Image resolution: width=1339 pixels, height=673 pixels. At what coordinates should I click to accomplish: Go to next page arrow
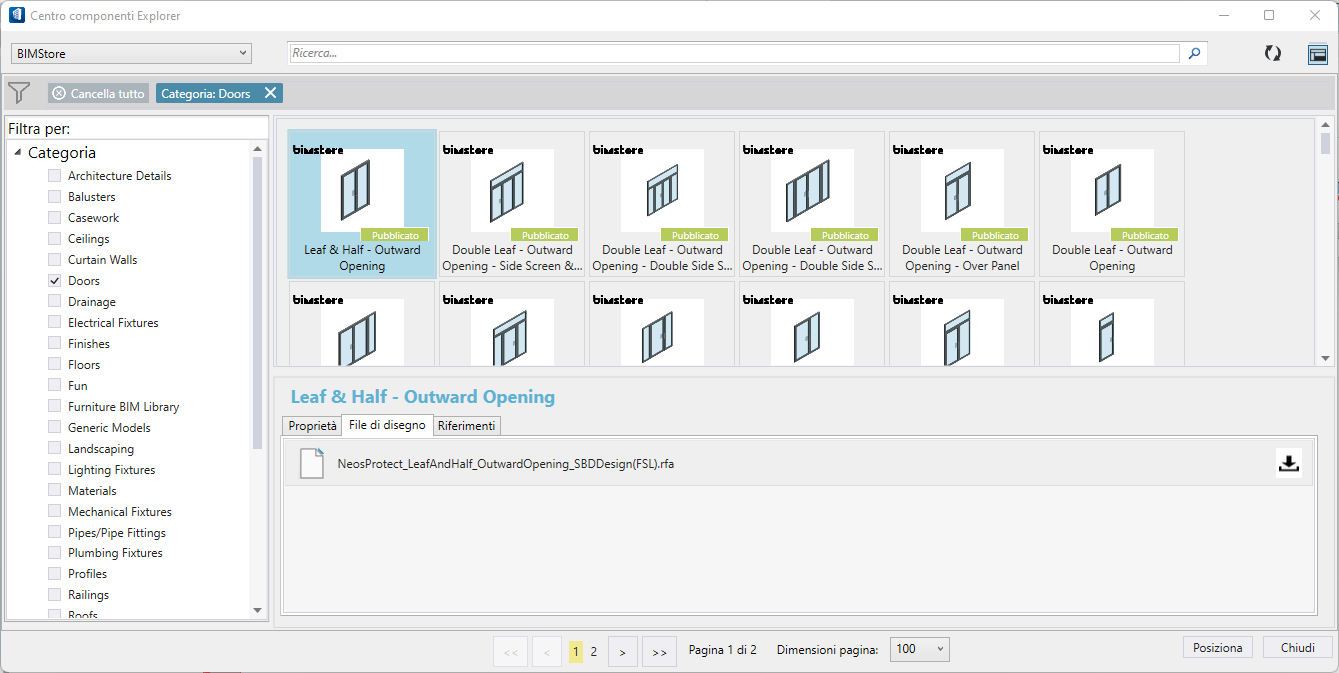coord(622,652)
